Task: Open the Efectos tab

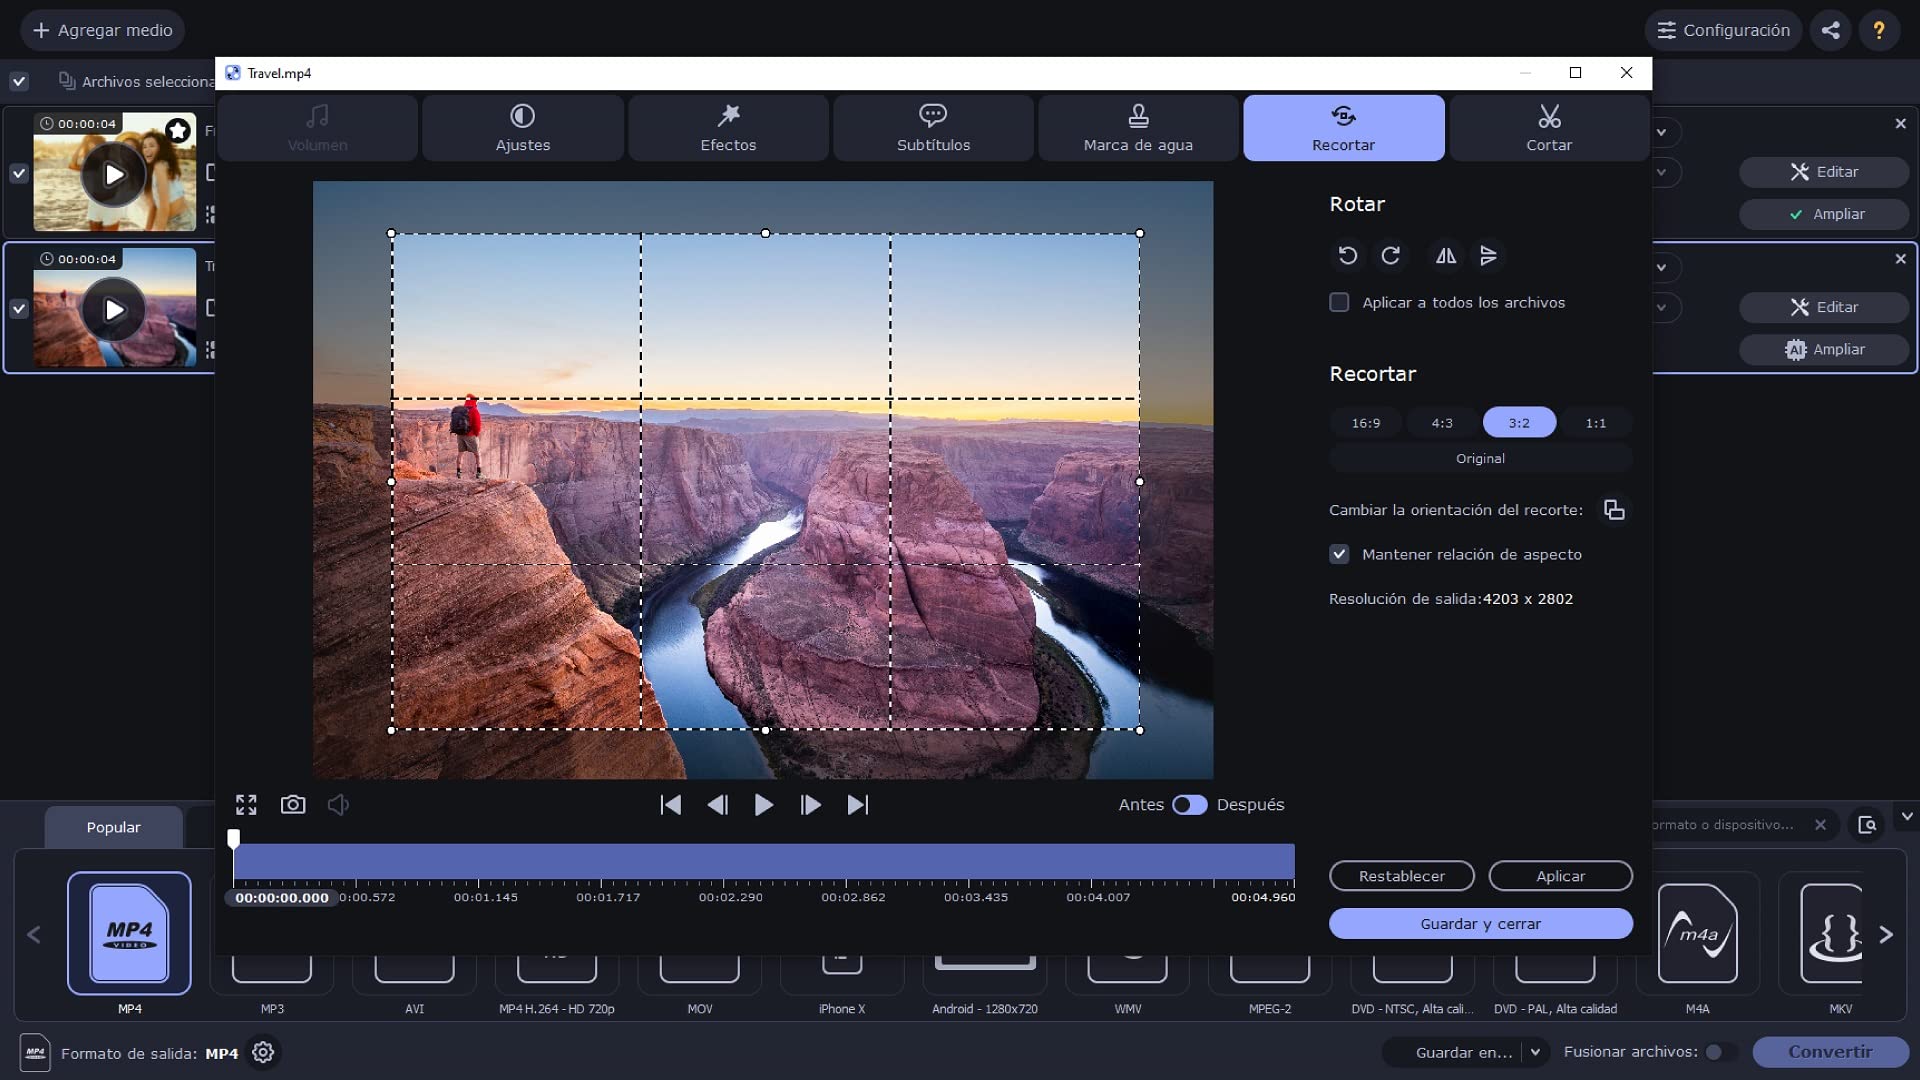Action: 728,128
